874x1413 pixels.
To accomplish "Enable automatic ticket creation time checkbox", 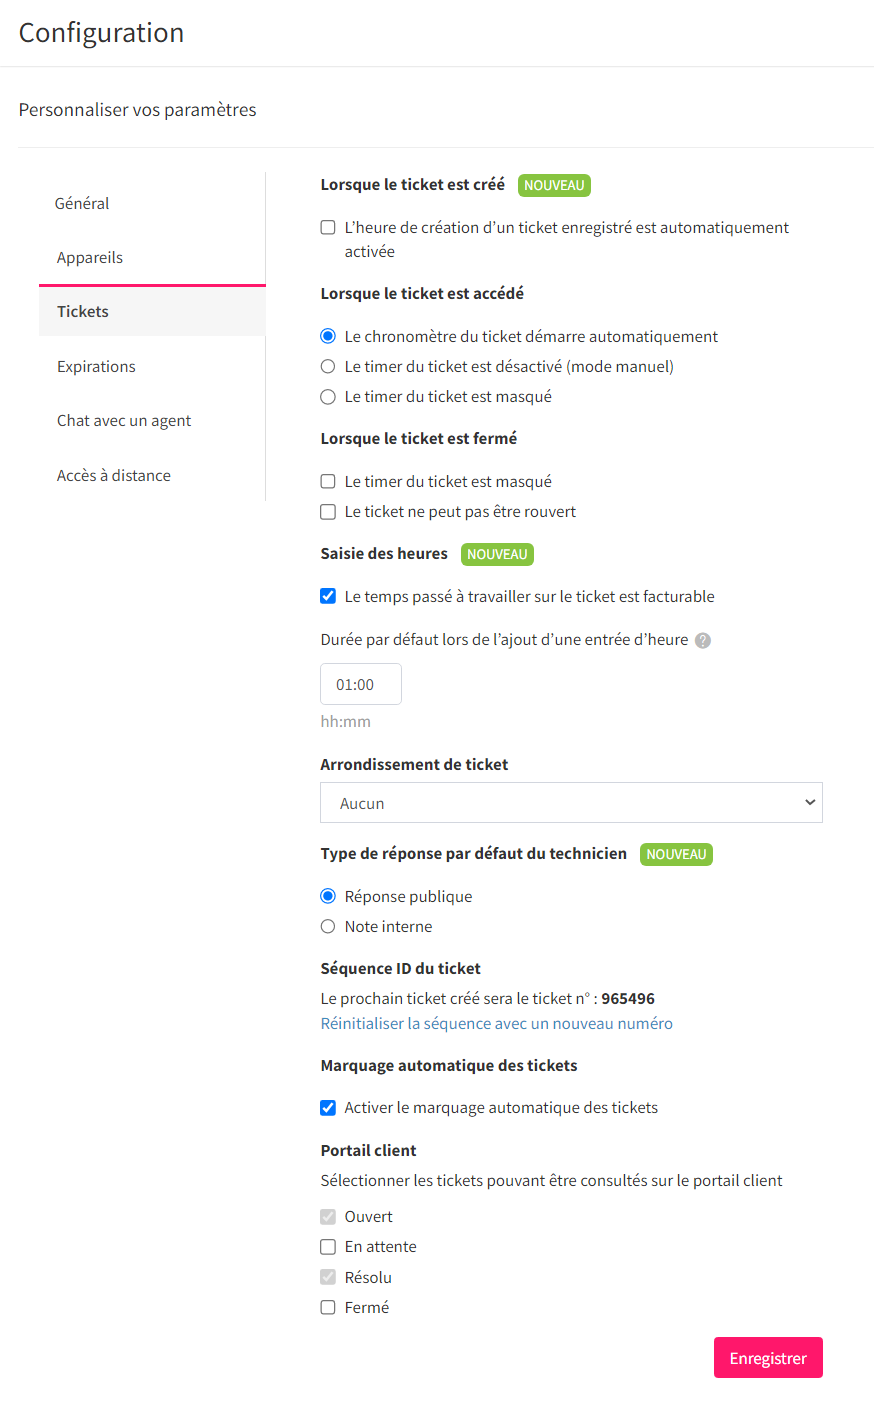I will [328, 228].
